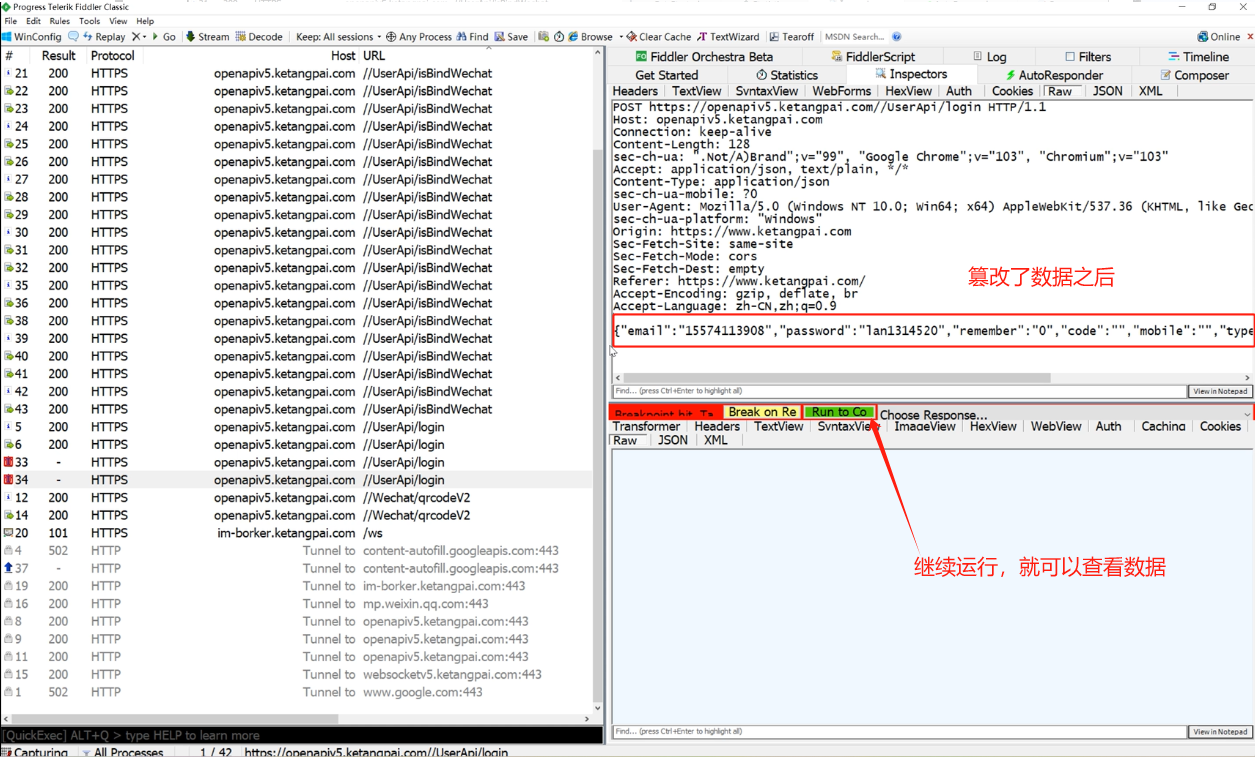Click the QuickExec command box
This screenshot has height=757, width=1255.
point(302,735)
